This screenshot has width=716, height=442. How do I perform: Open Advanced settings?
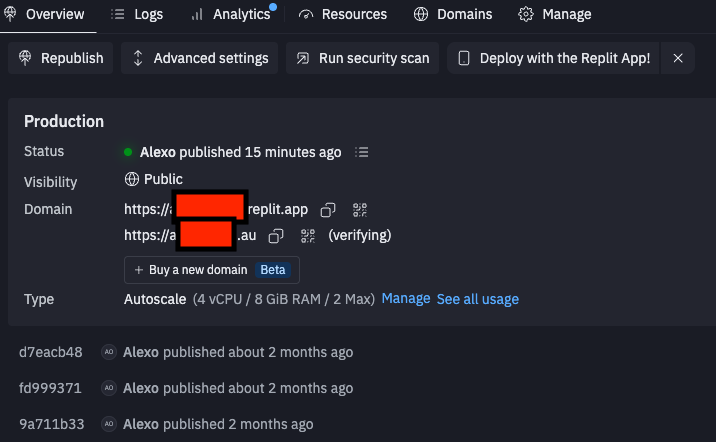pos(200,58)
